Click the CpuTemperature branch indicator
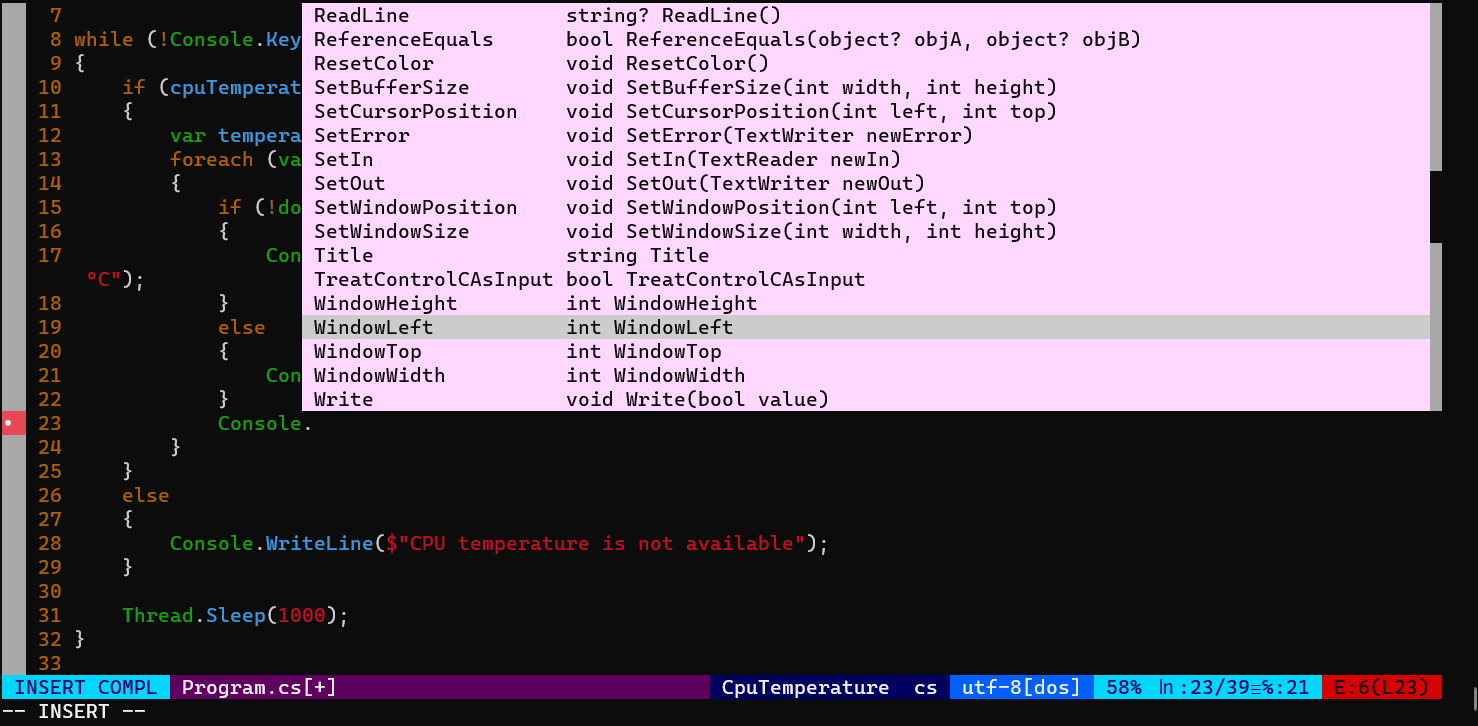This screenshot has width=1478, height=726. coord(805,687)
